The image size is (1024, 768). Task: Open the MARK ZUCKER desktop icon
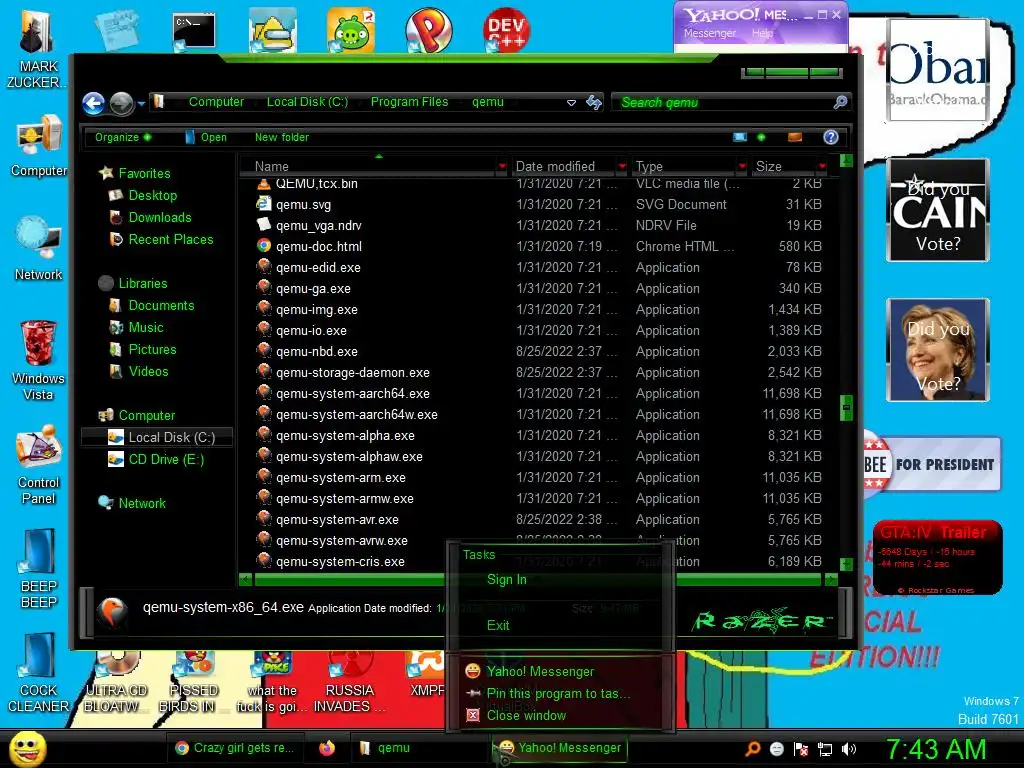point(37,49)
